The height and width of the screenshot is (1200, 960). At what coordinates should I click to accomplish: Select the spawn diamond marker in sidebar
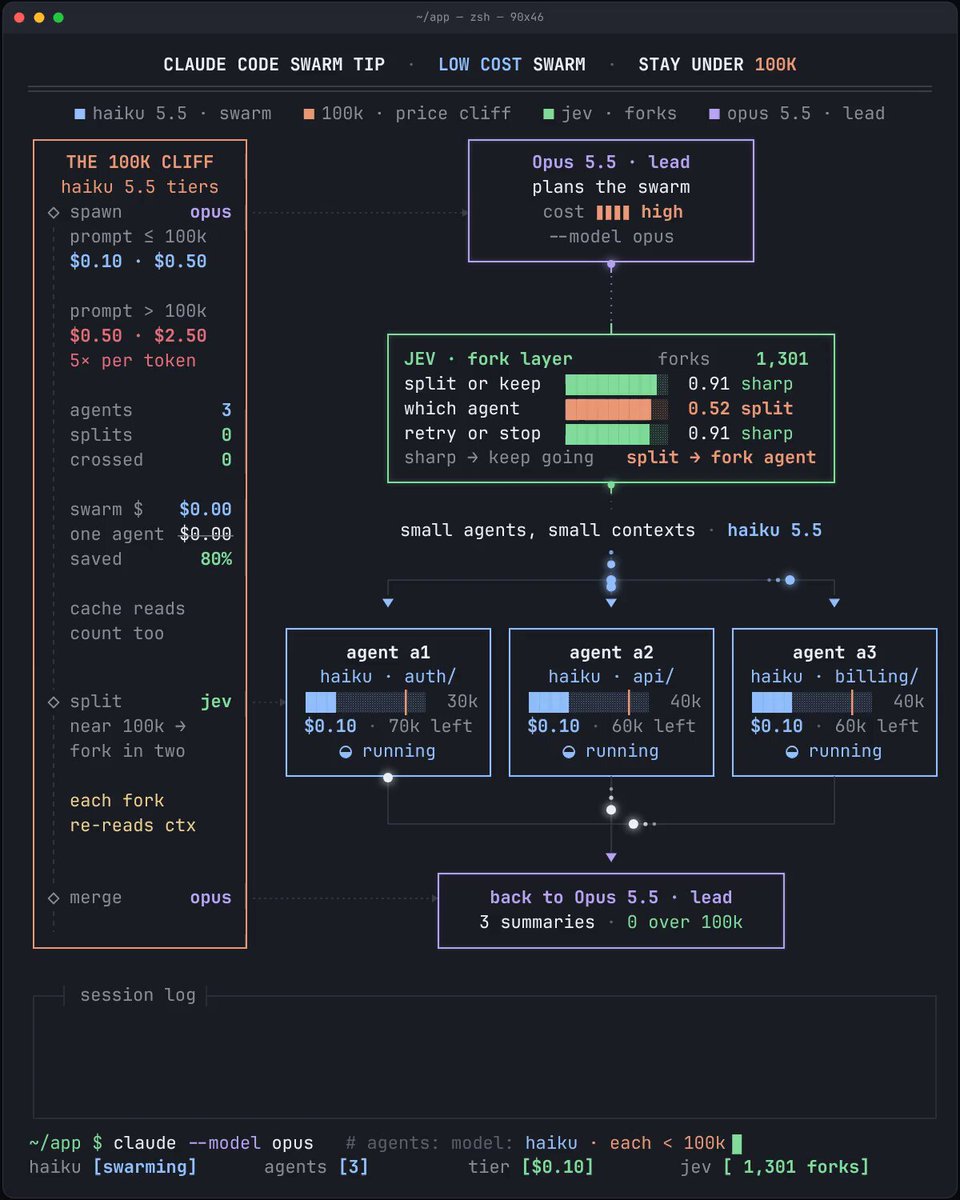point(54,213)
